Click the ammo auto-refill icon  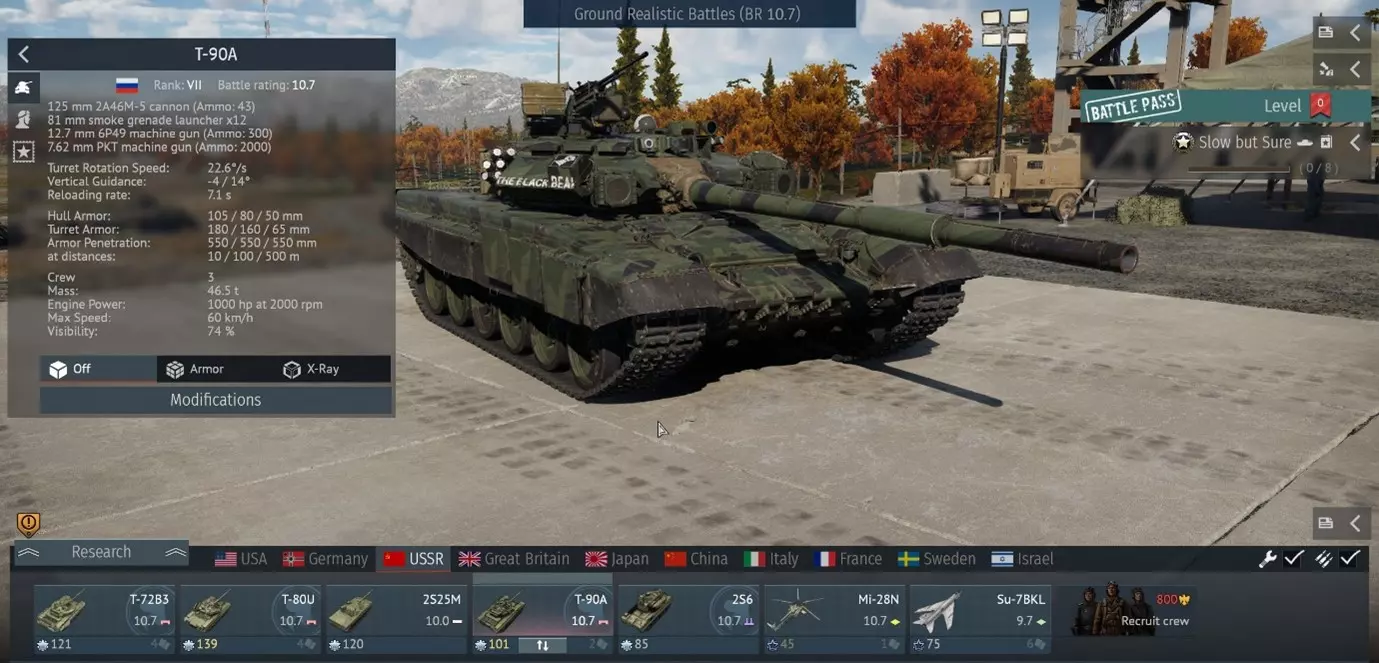1323,559
